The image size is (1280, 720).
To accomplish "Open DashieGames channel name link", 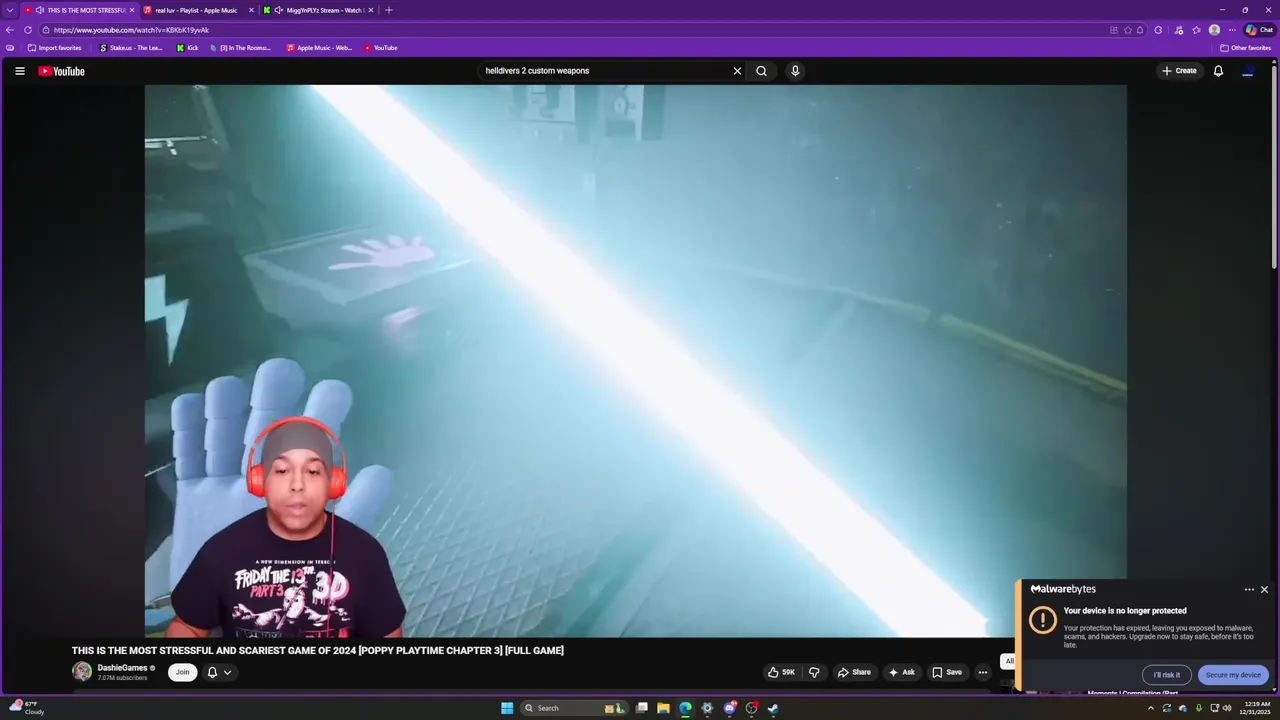I will 122,668.
